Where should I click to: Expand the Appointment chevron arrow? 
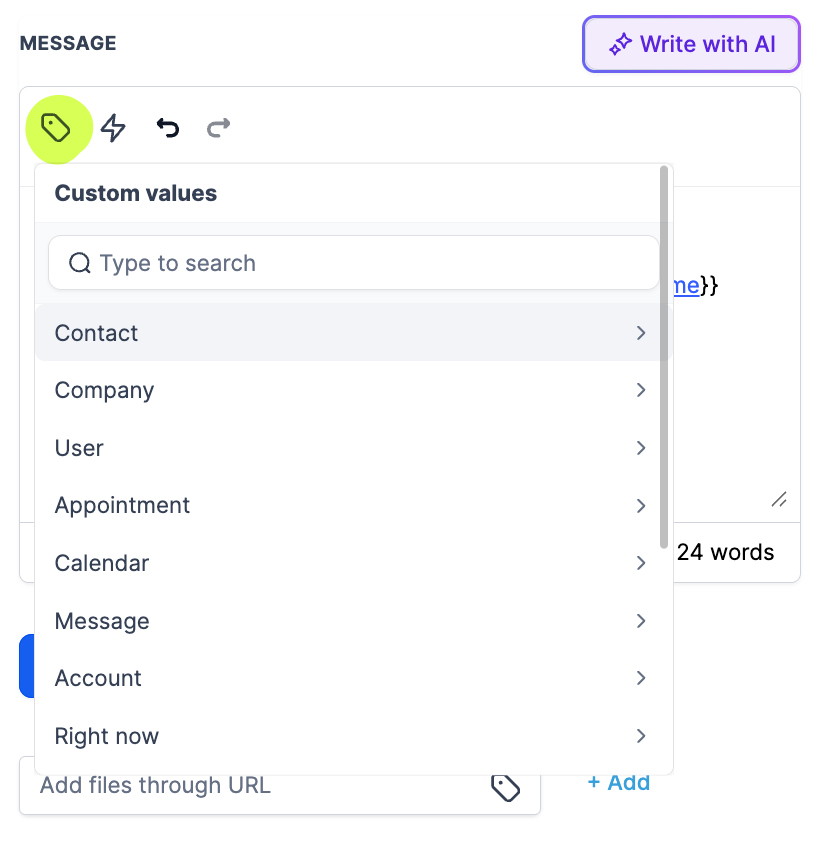click(641, 505)
